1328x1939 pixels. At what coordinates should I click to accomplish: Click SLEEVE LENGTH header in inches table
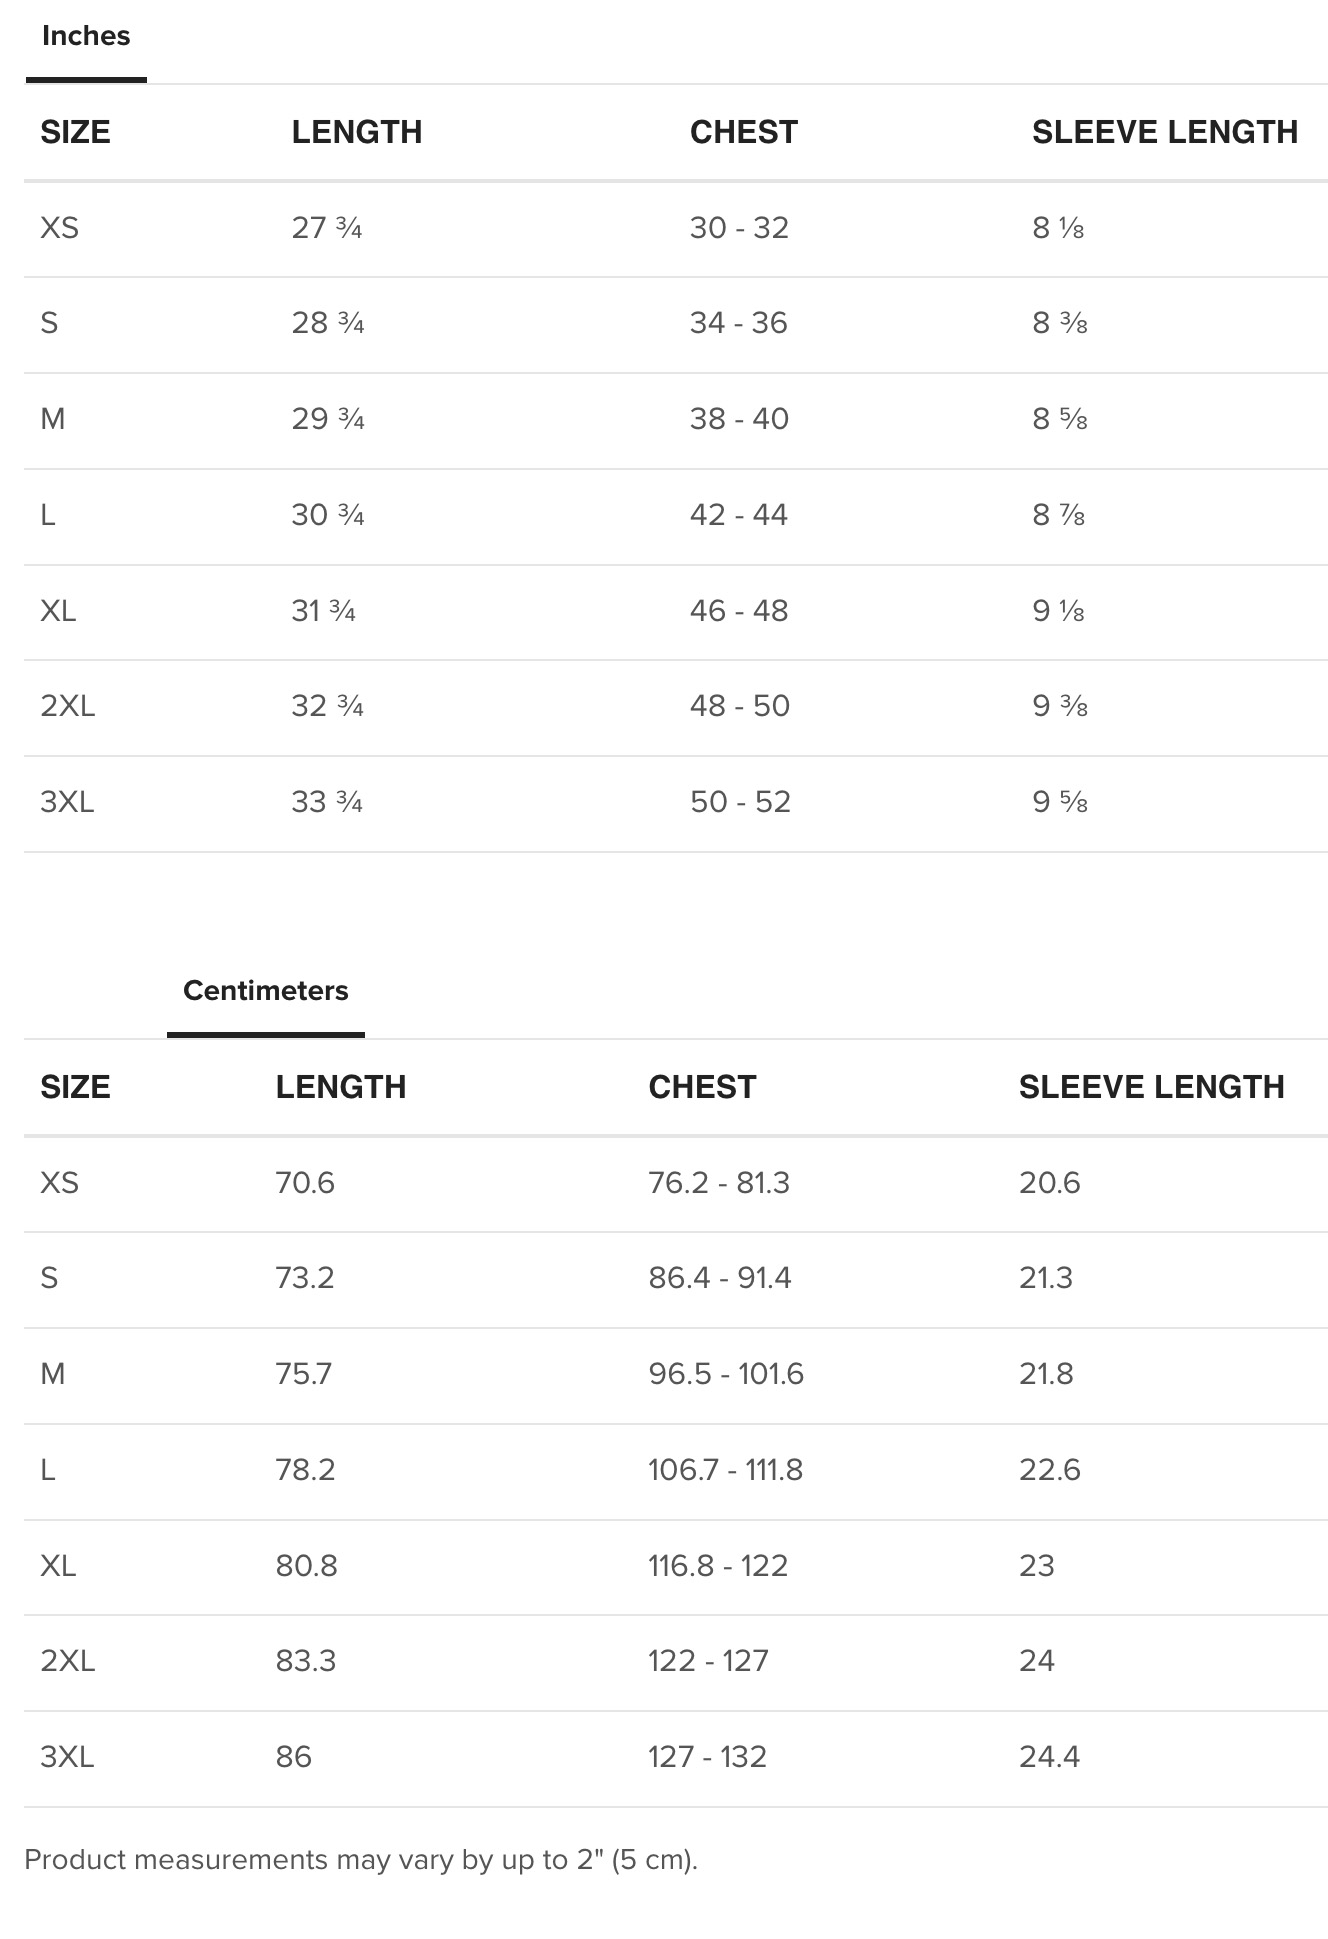tap(1165, 132)
